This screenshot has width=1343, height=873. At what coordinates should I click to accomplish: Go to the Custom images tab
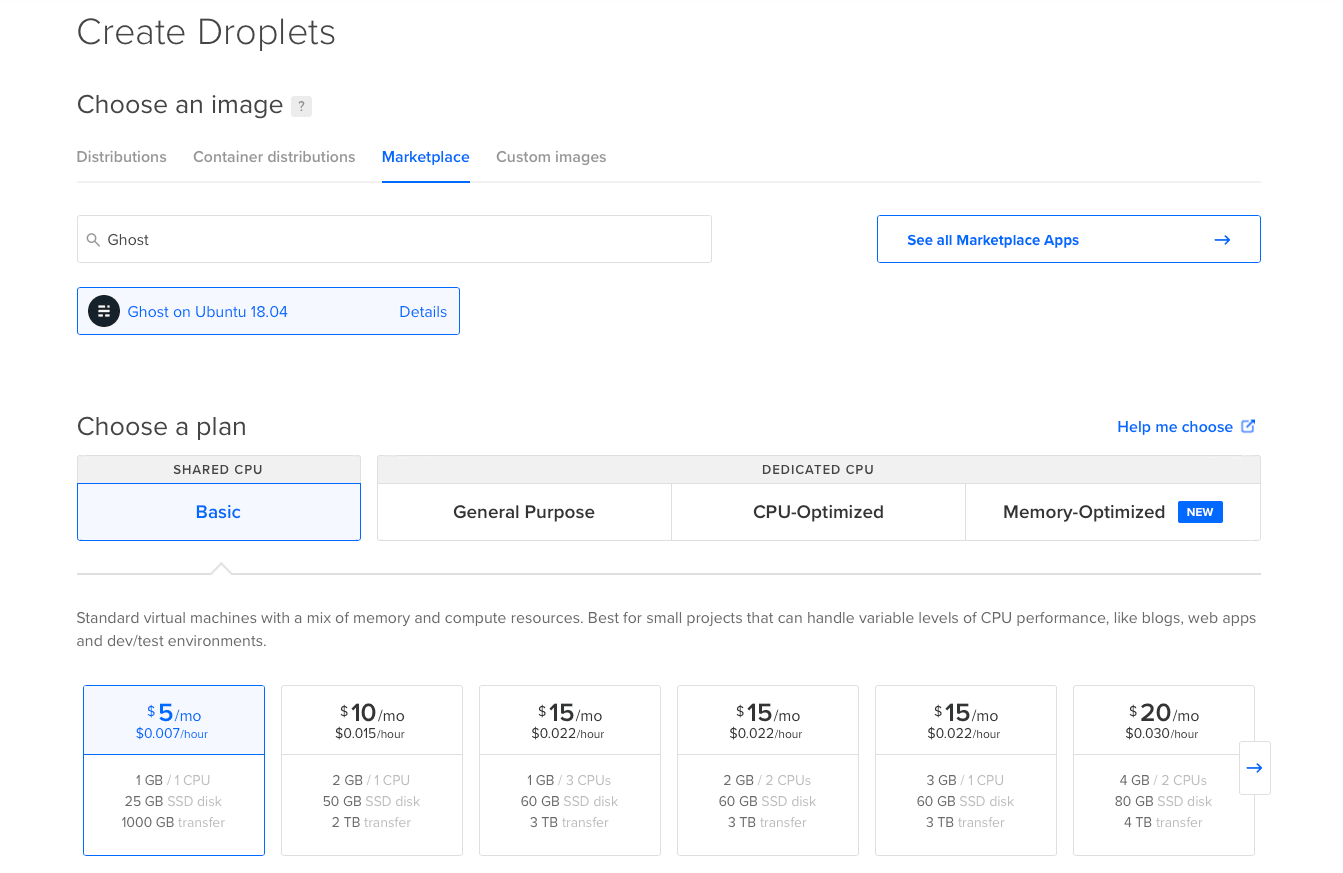point(551,157)
